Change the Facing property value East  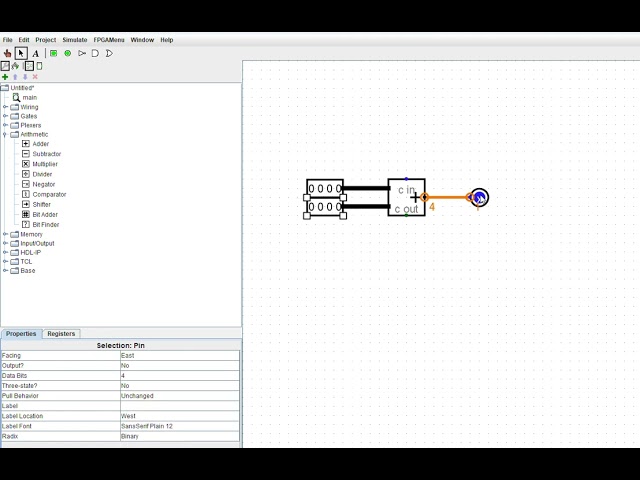180,356
